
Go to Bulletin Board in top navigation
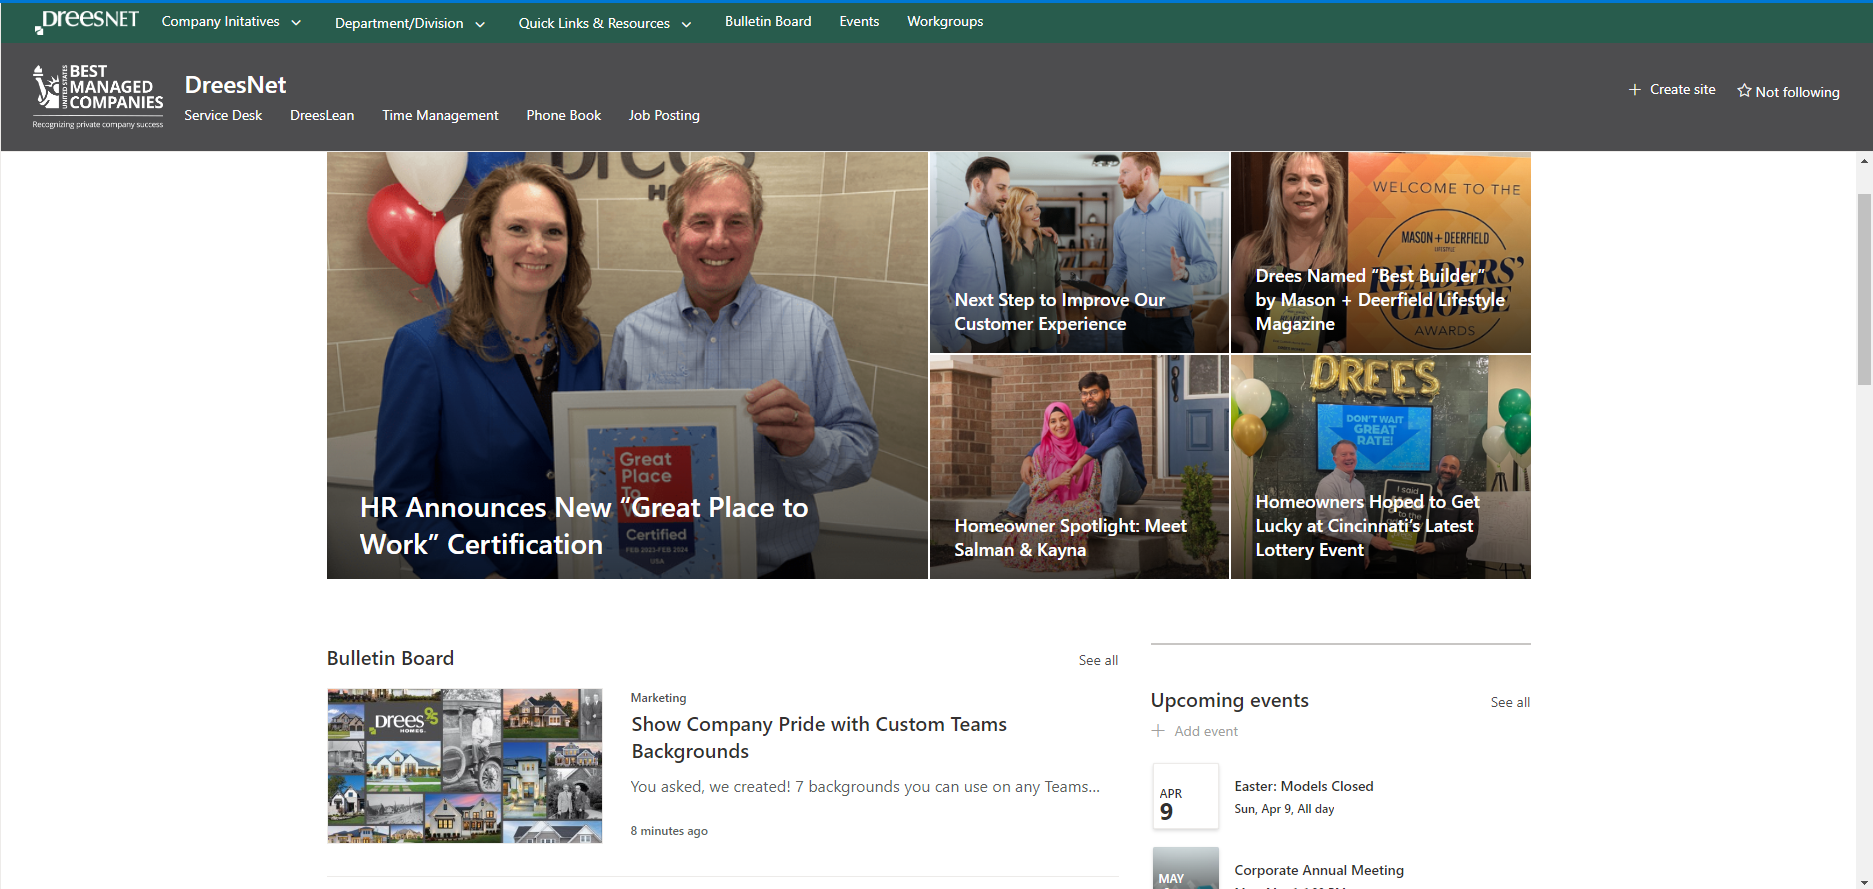(768, 21)
